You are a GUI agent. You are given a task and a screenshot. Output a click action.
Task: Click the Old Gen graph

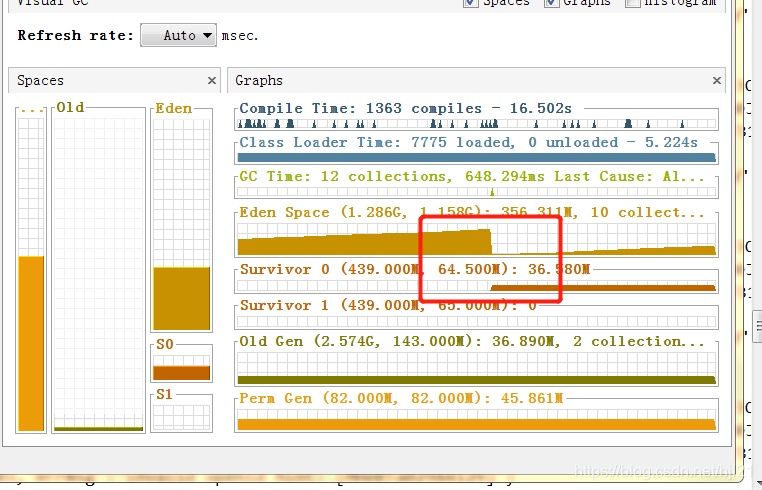(476, 368)
